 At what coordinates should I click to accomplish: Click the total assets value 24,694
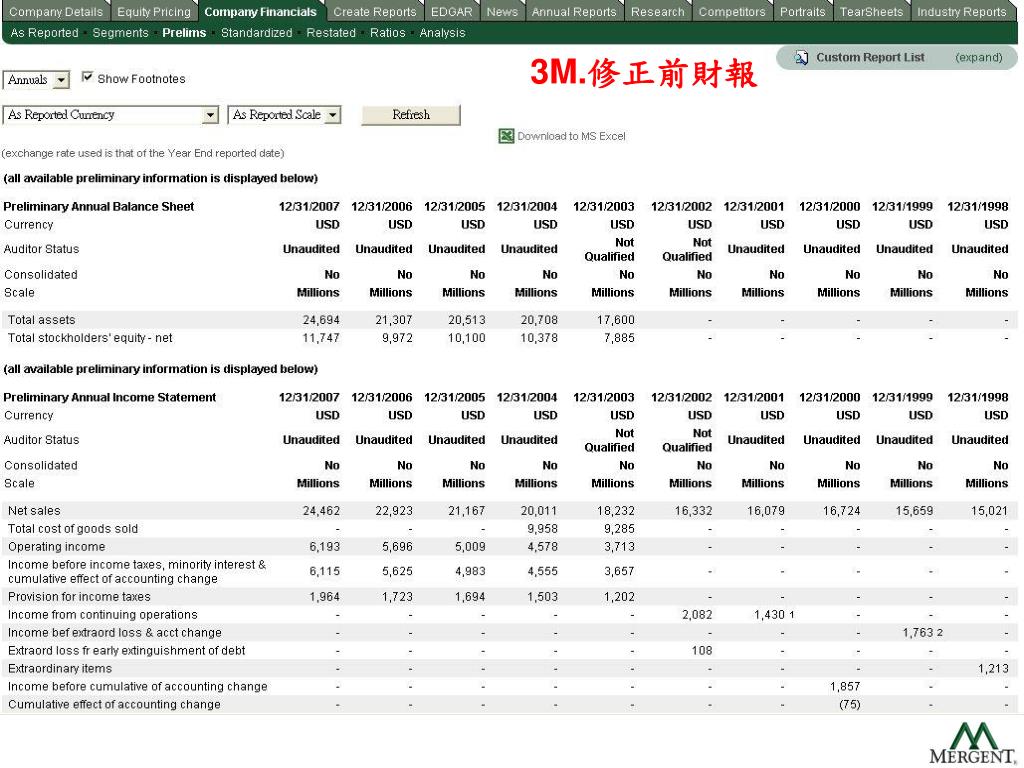[321, 320]
